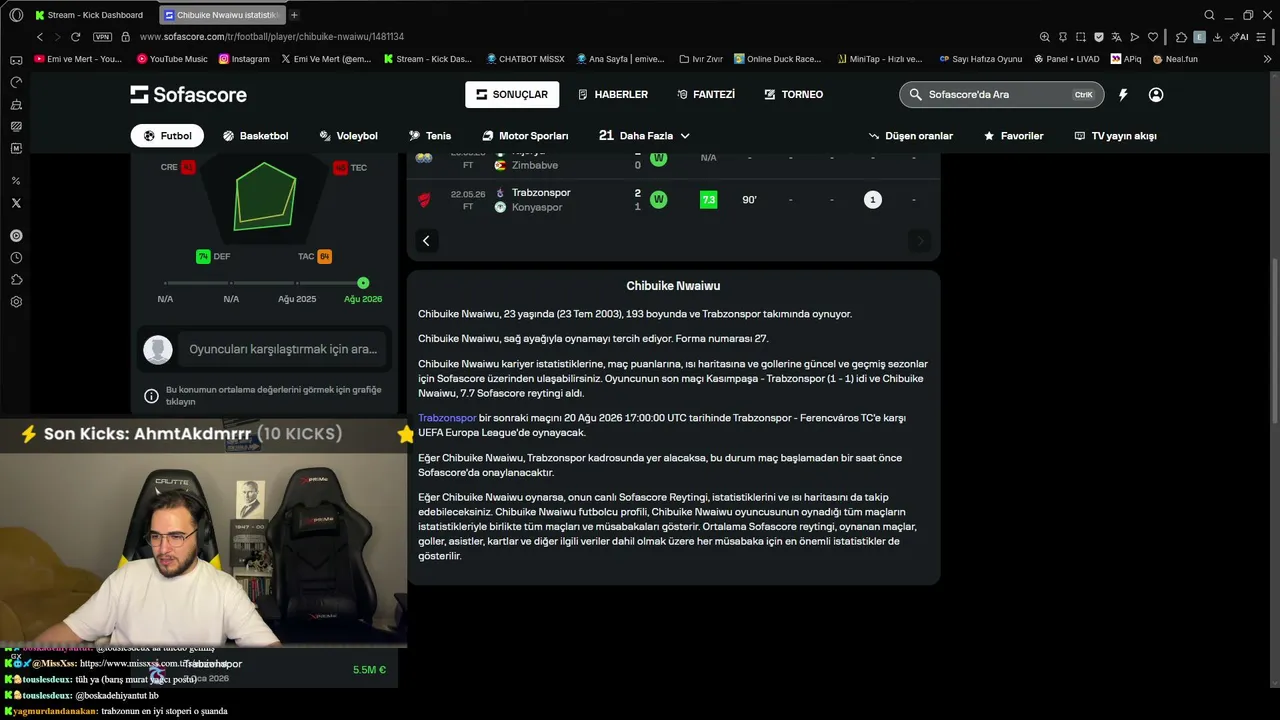Click the Sofascore logo

188,95
